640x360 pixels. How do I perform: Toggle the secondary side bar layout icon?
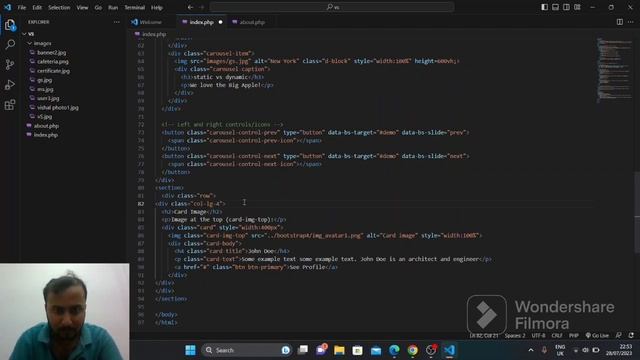pyautogui.click(x=567, y=7)
